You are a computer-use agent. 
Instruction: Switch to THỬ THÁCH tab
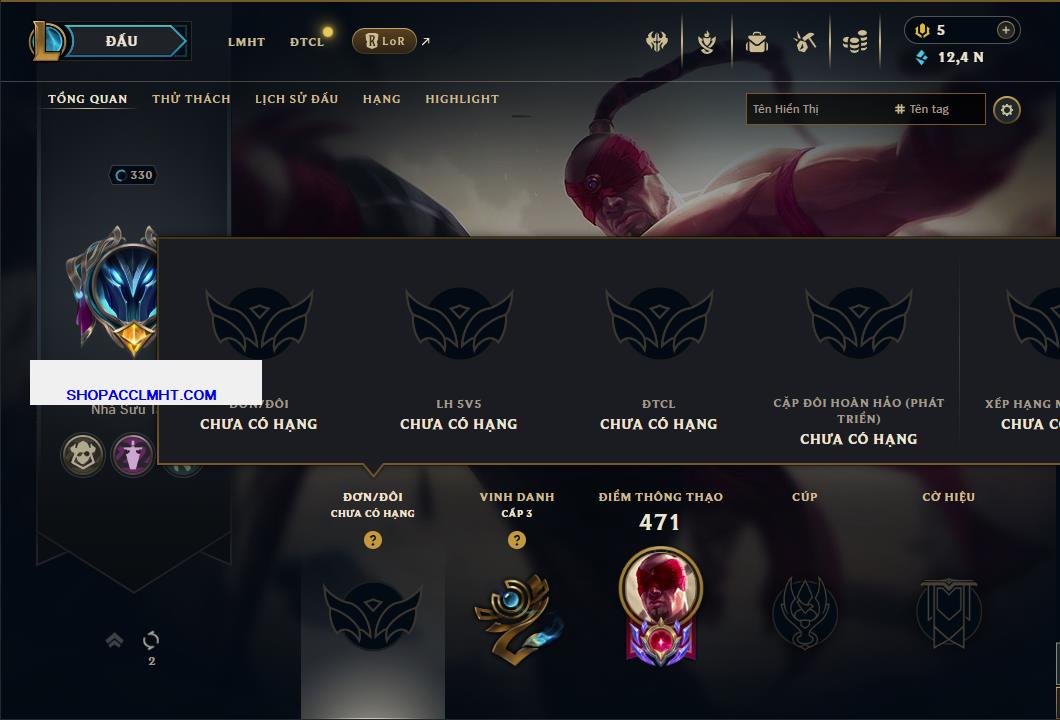pyautogui.click(x=191, y=99)
